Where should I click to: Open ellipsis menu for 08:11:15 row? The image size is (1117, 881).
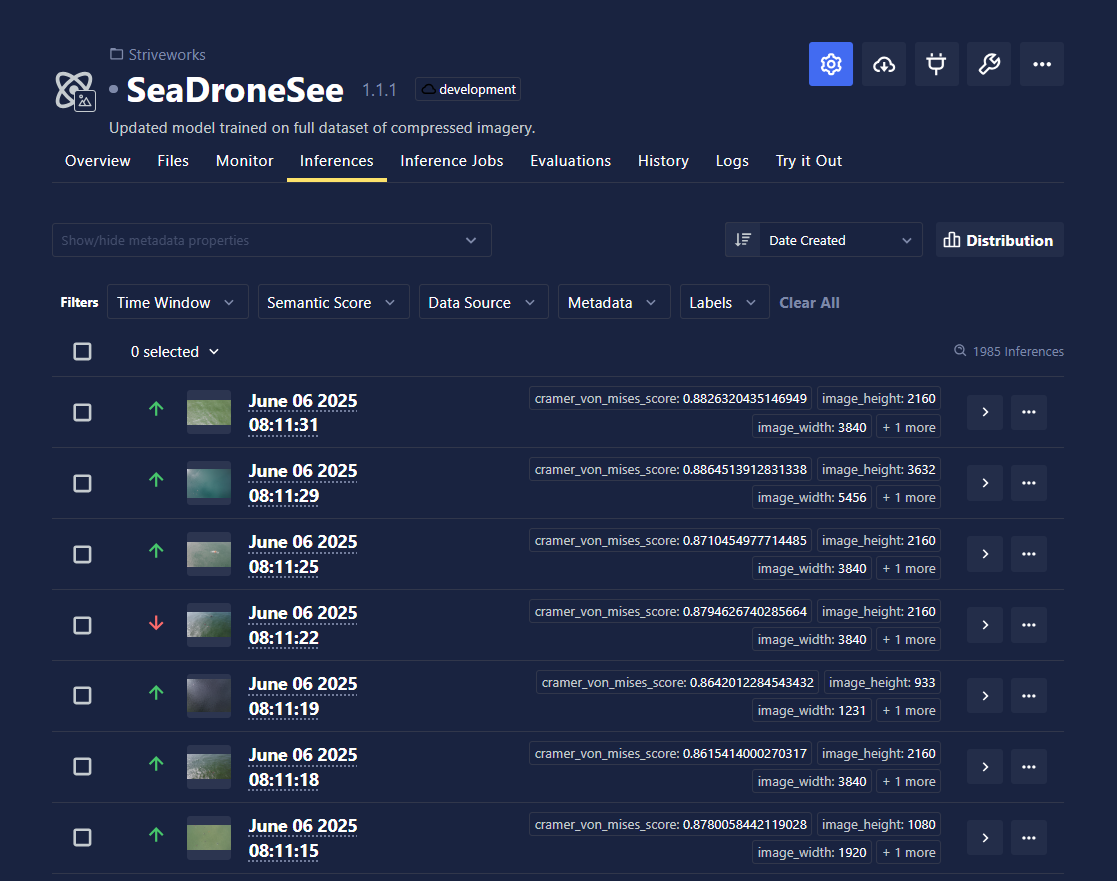coord(1029,838)
